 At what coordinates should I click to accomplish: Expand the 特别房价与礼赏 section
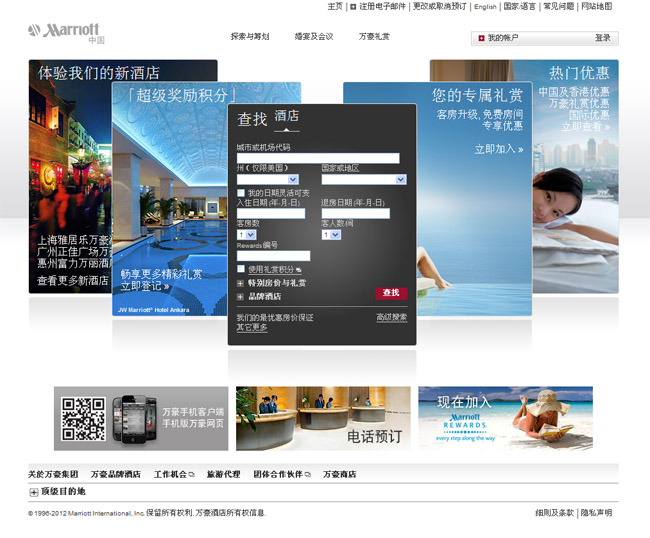pos(241,283)
